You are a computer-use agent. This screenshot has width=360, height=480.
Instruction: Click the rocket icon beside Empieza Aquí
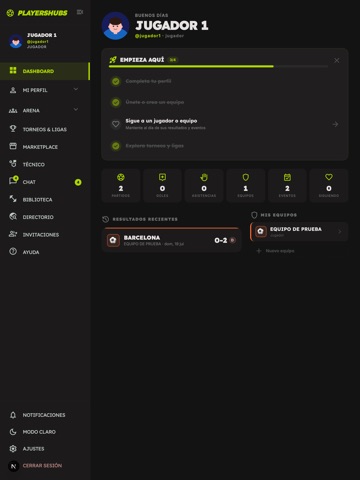(113, 60)
